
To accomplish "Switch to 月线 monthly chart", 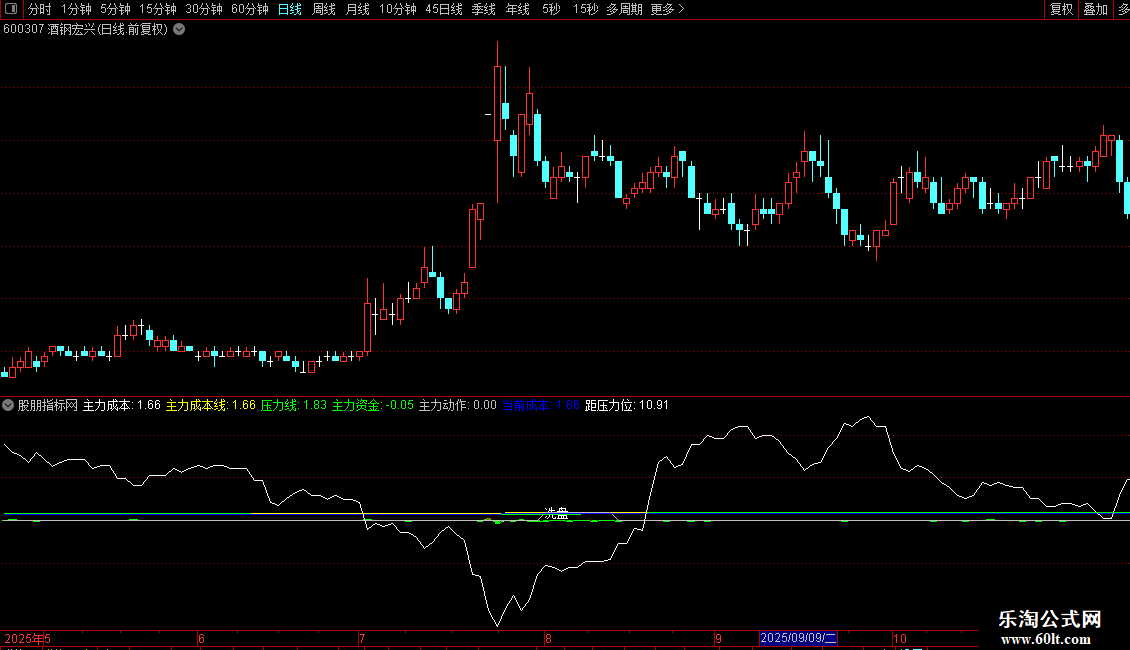I will click(357, 9).
